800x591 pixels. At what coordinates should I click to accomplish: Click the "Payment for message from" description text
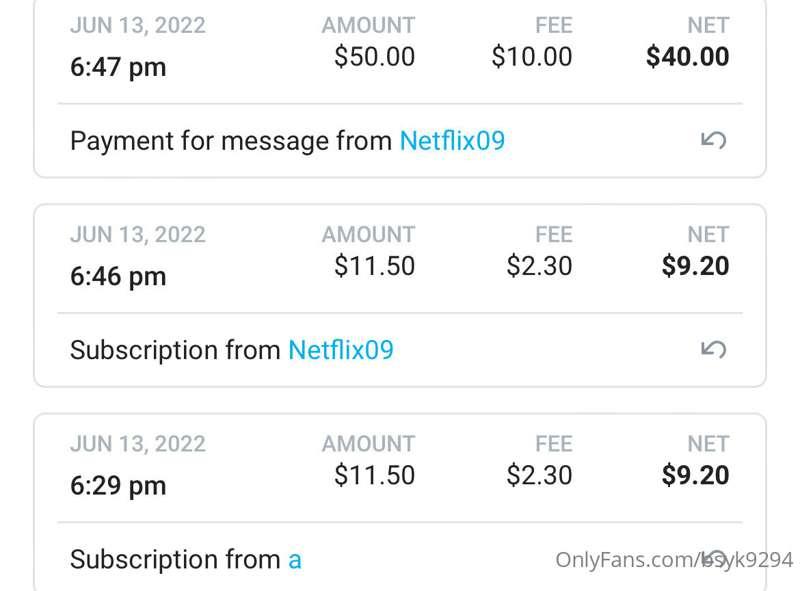click(230, 141)
